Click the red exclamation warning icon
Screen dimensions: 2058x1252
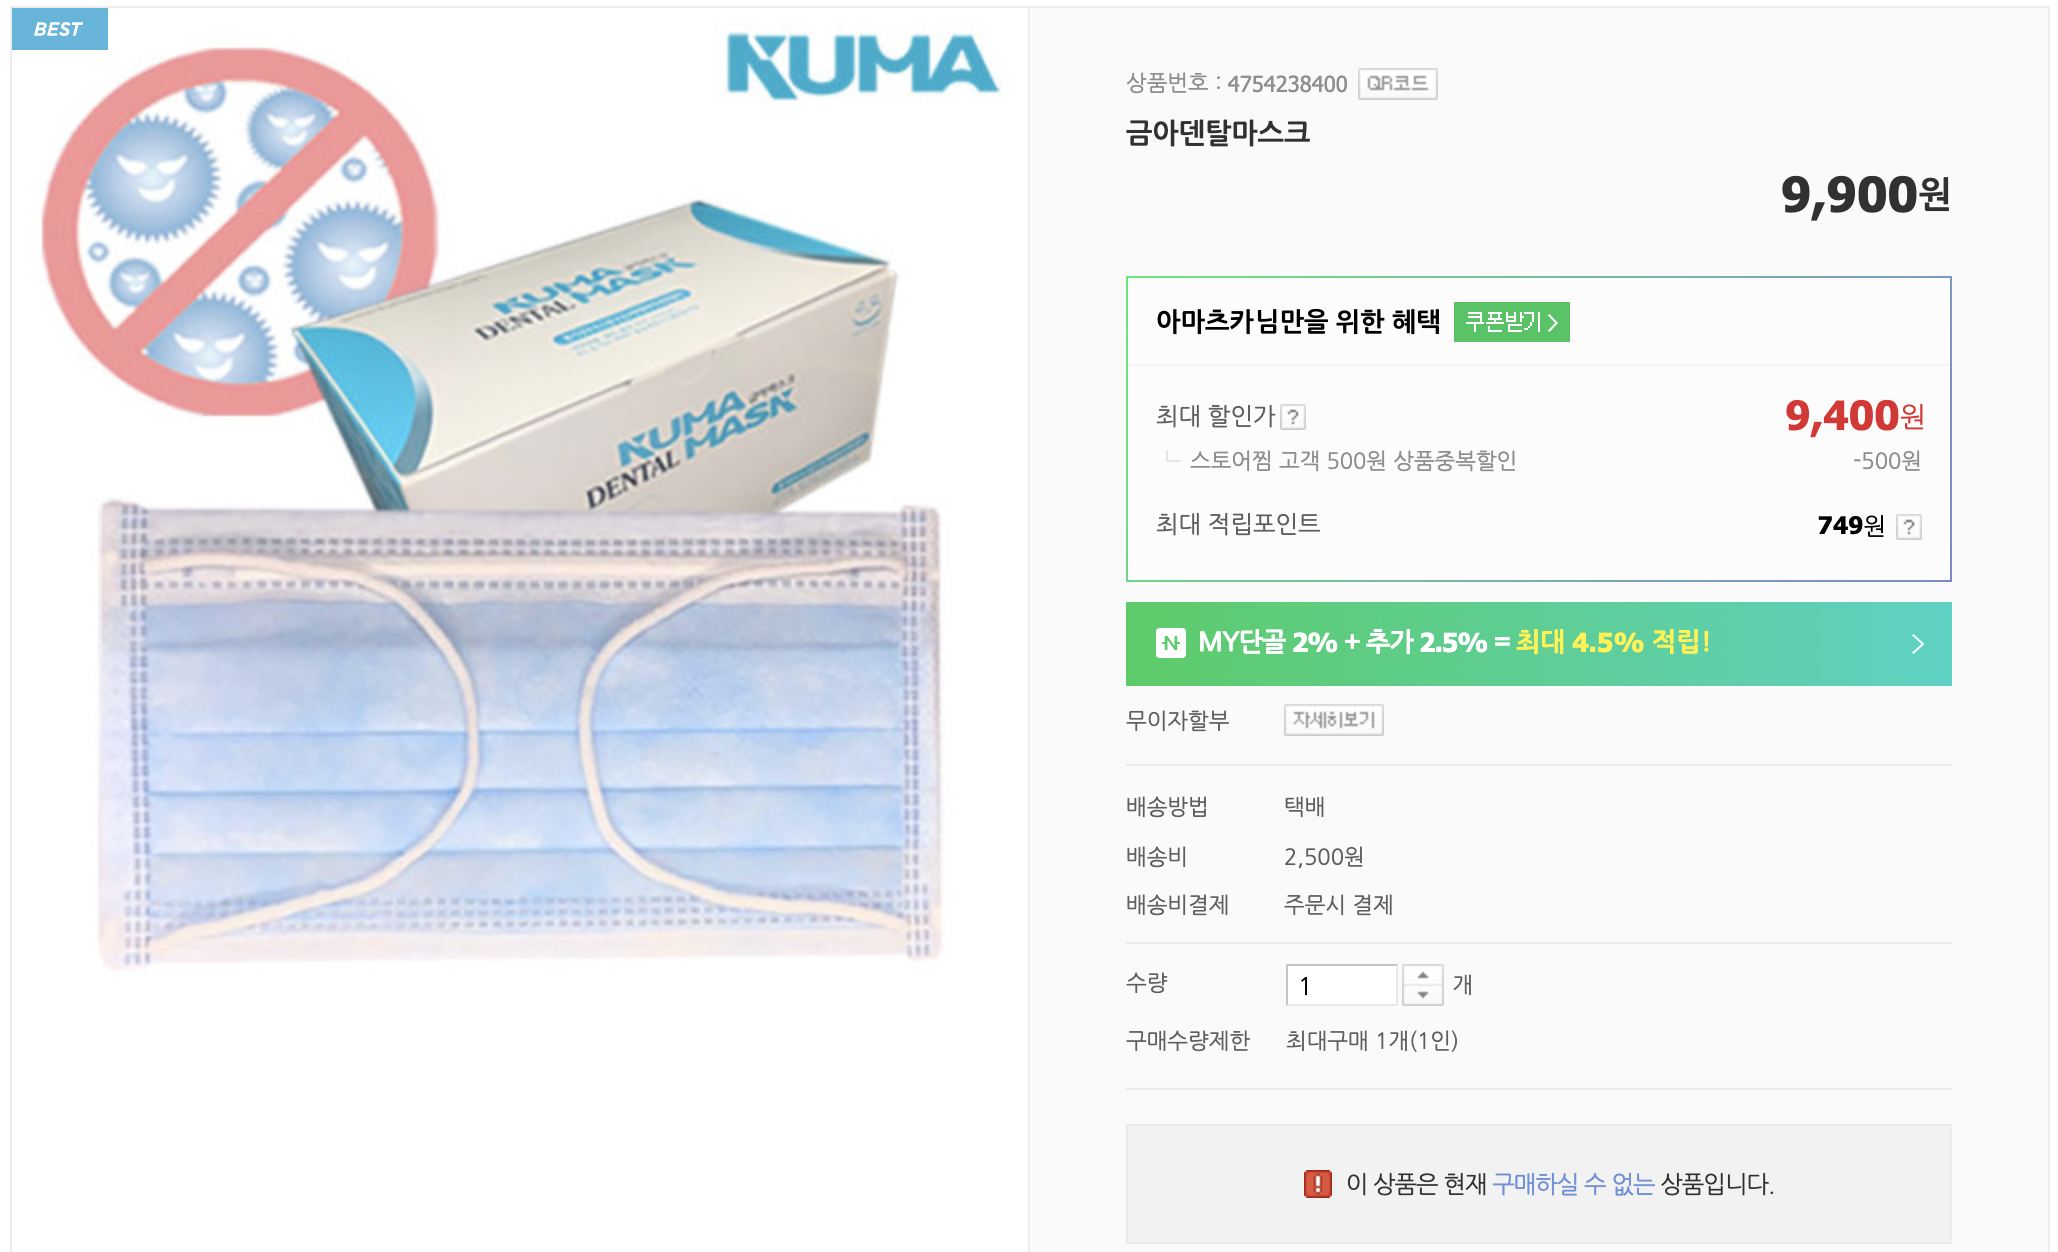pos(1317,1184)
